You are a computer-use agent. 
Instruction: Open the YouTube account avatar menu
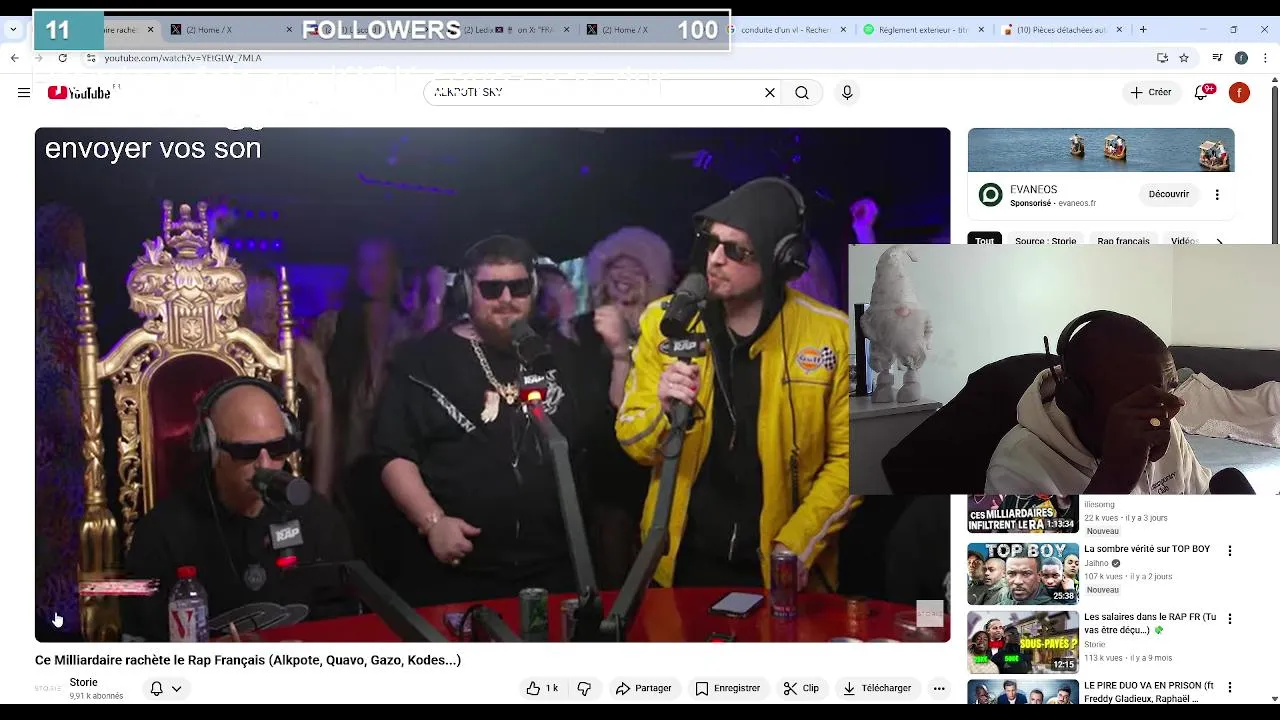1239,93
